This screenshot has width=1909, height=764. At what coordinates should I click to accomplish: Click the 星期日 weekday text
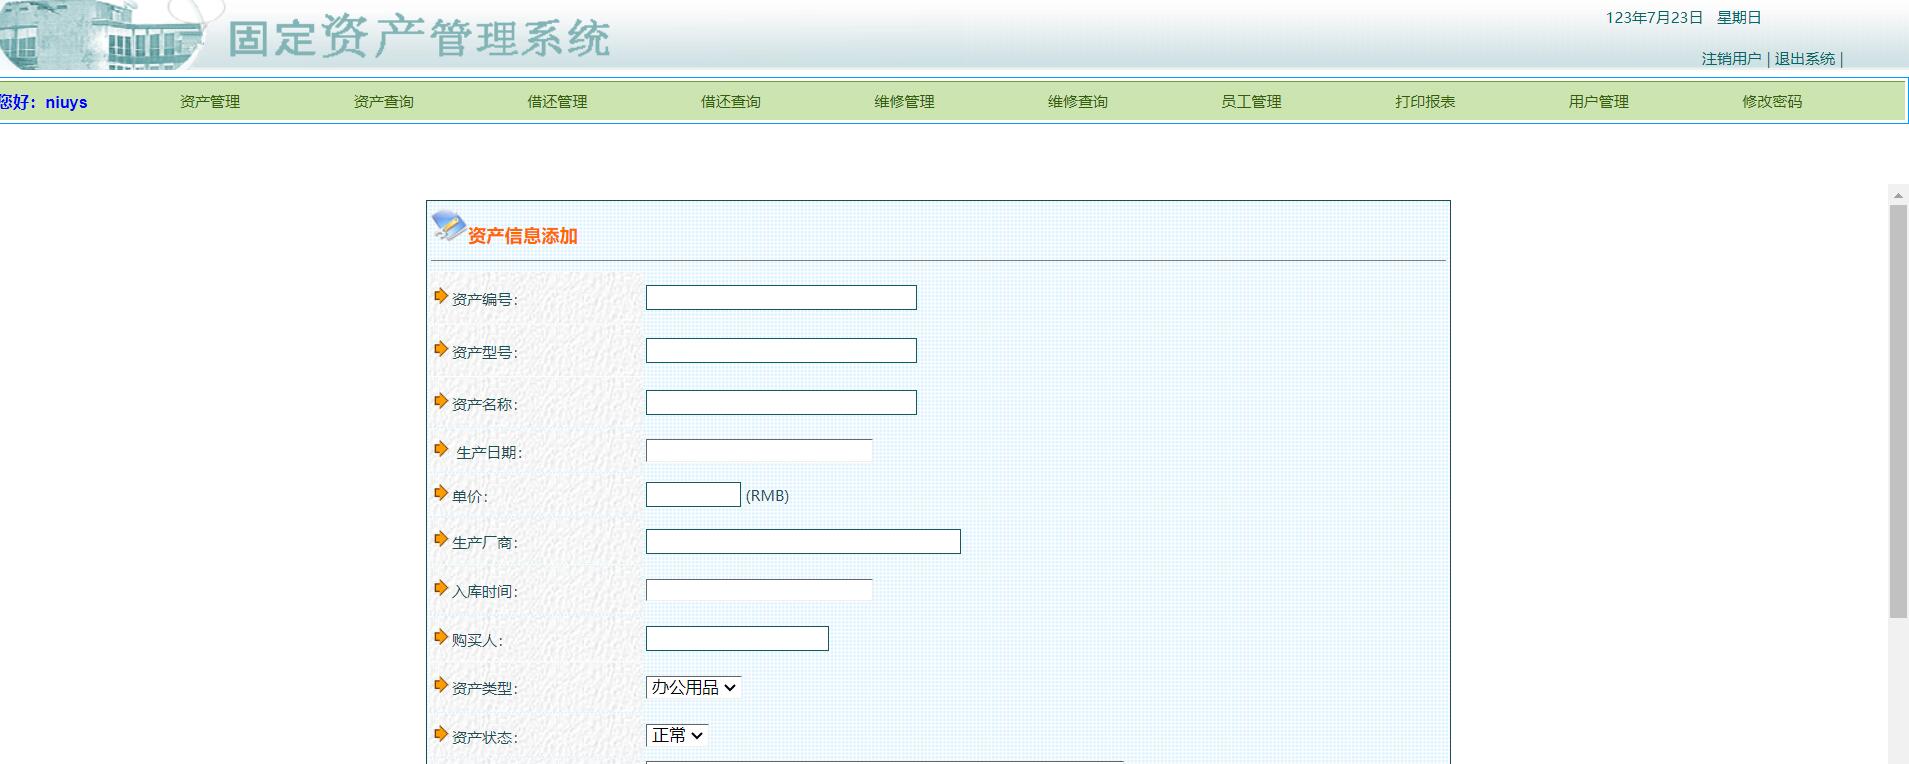point(1739,18)
